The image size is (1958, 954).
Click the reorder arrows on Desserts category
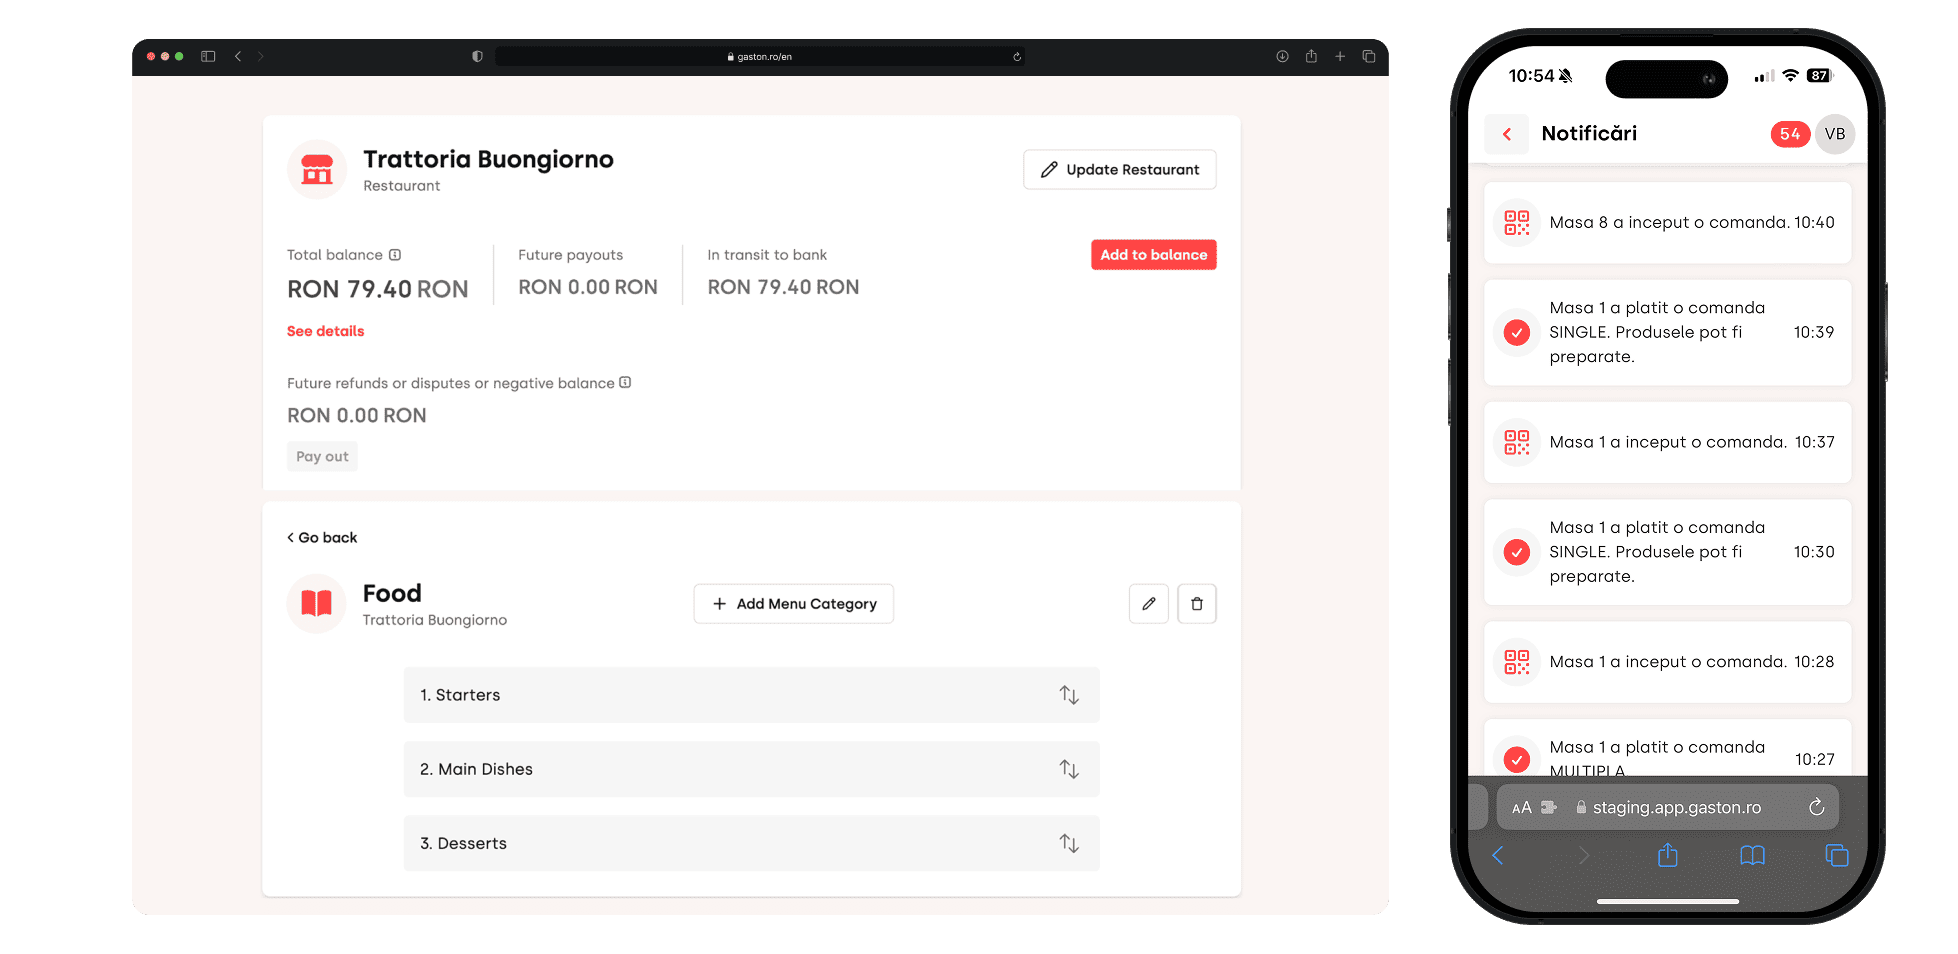coord(1069,843)
